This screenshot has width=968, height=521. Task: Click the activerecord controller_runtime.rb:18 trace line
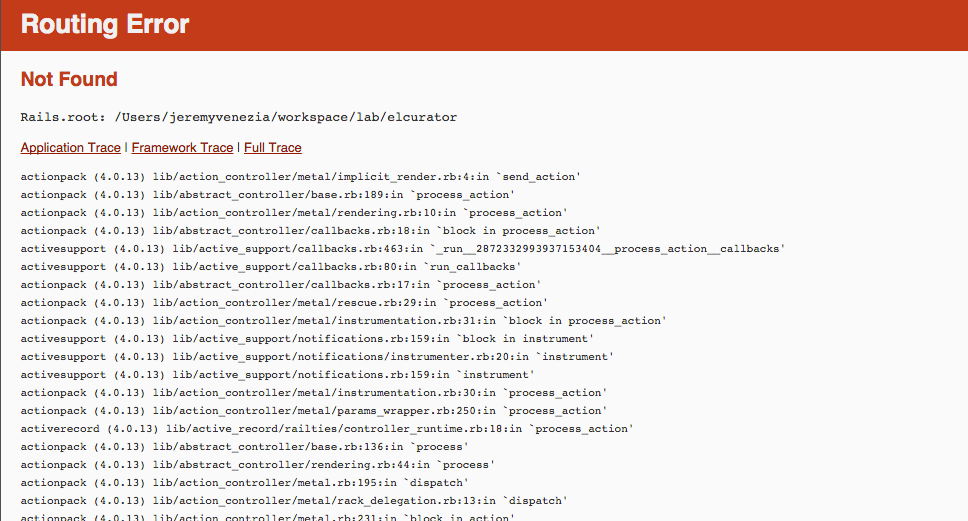[x=327, y=429]
